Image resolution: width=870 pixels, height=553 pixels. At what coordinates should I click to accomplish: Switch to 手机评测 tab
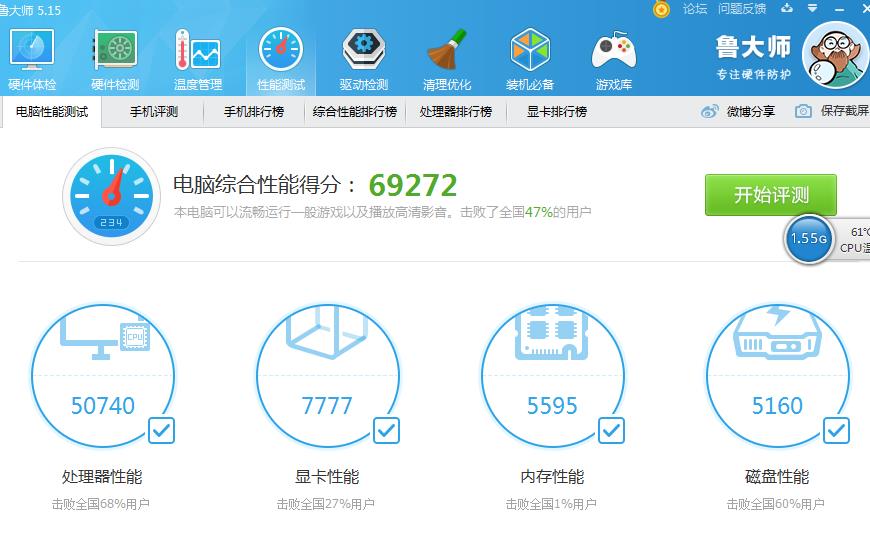point(154,112)
